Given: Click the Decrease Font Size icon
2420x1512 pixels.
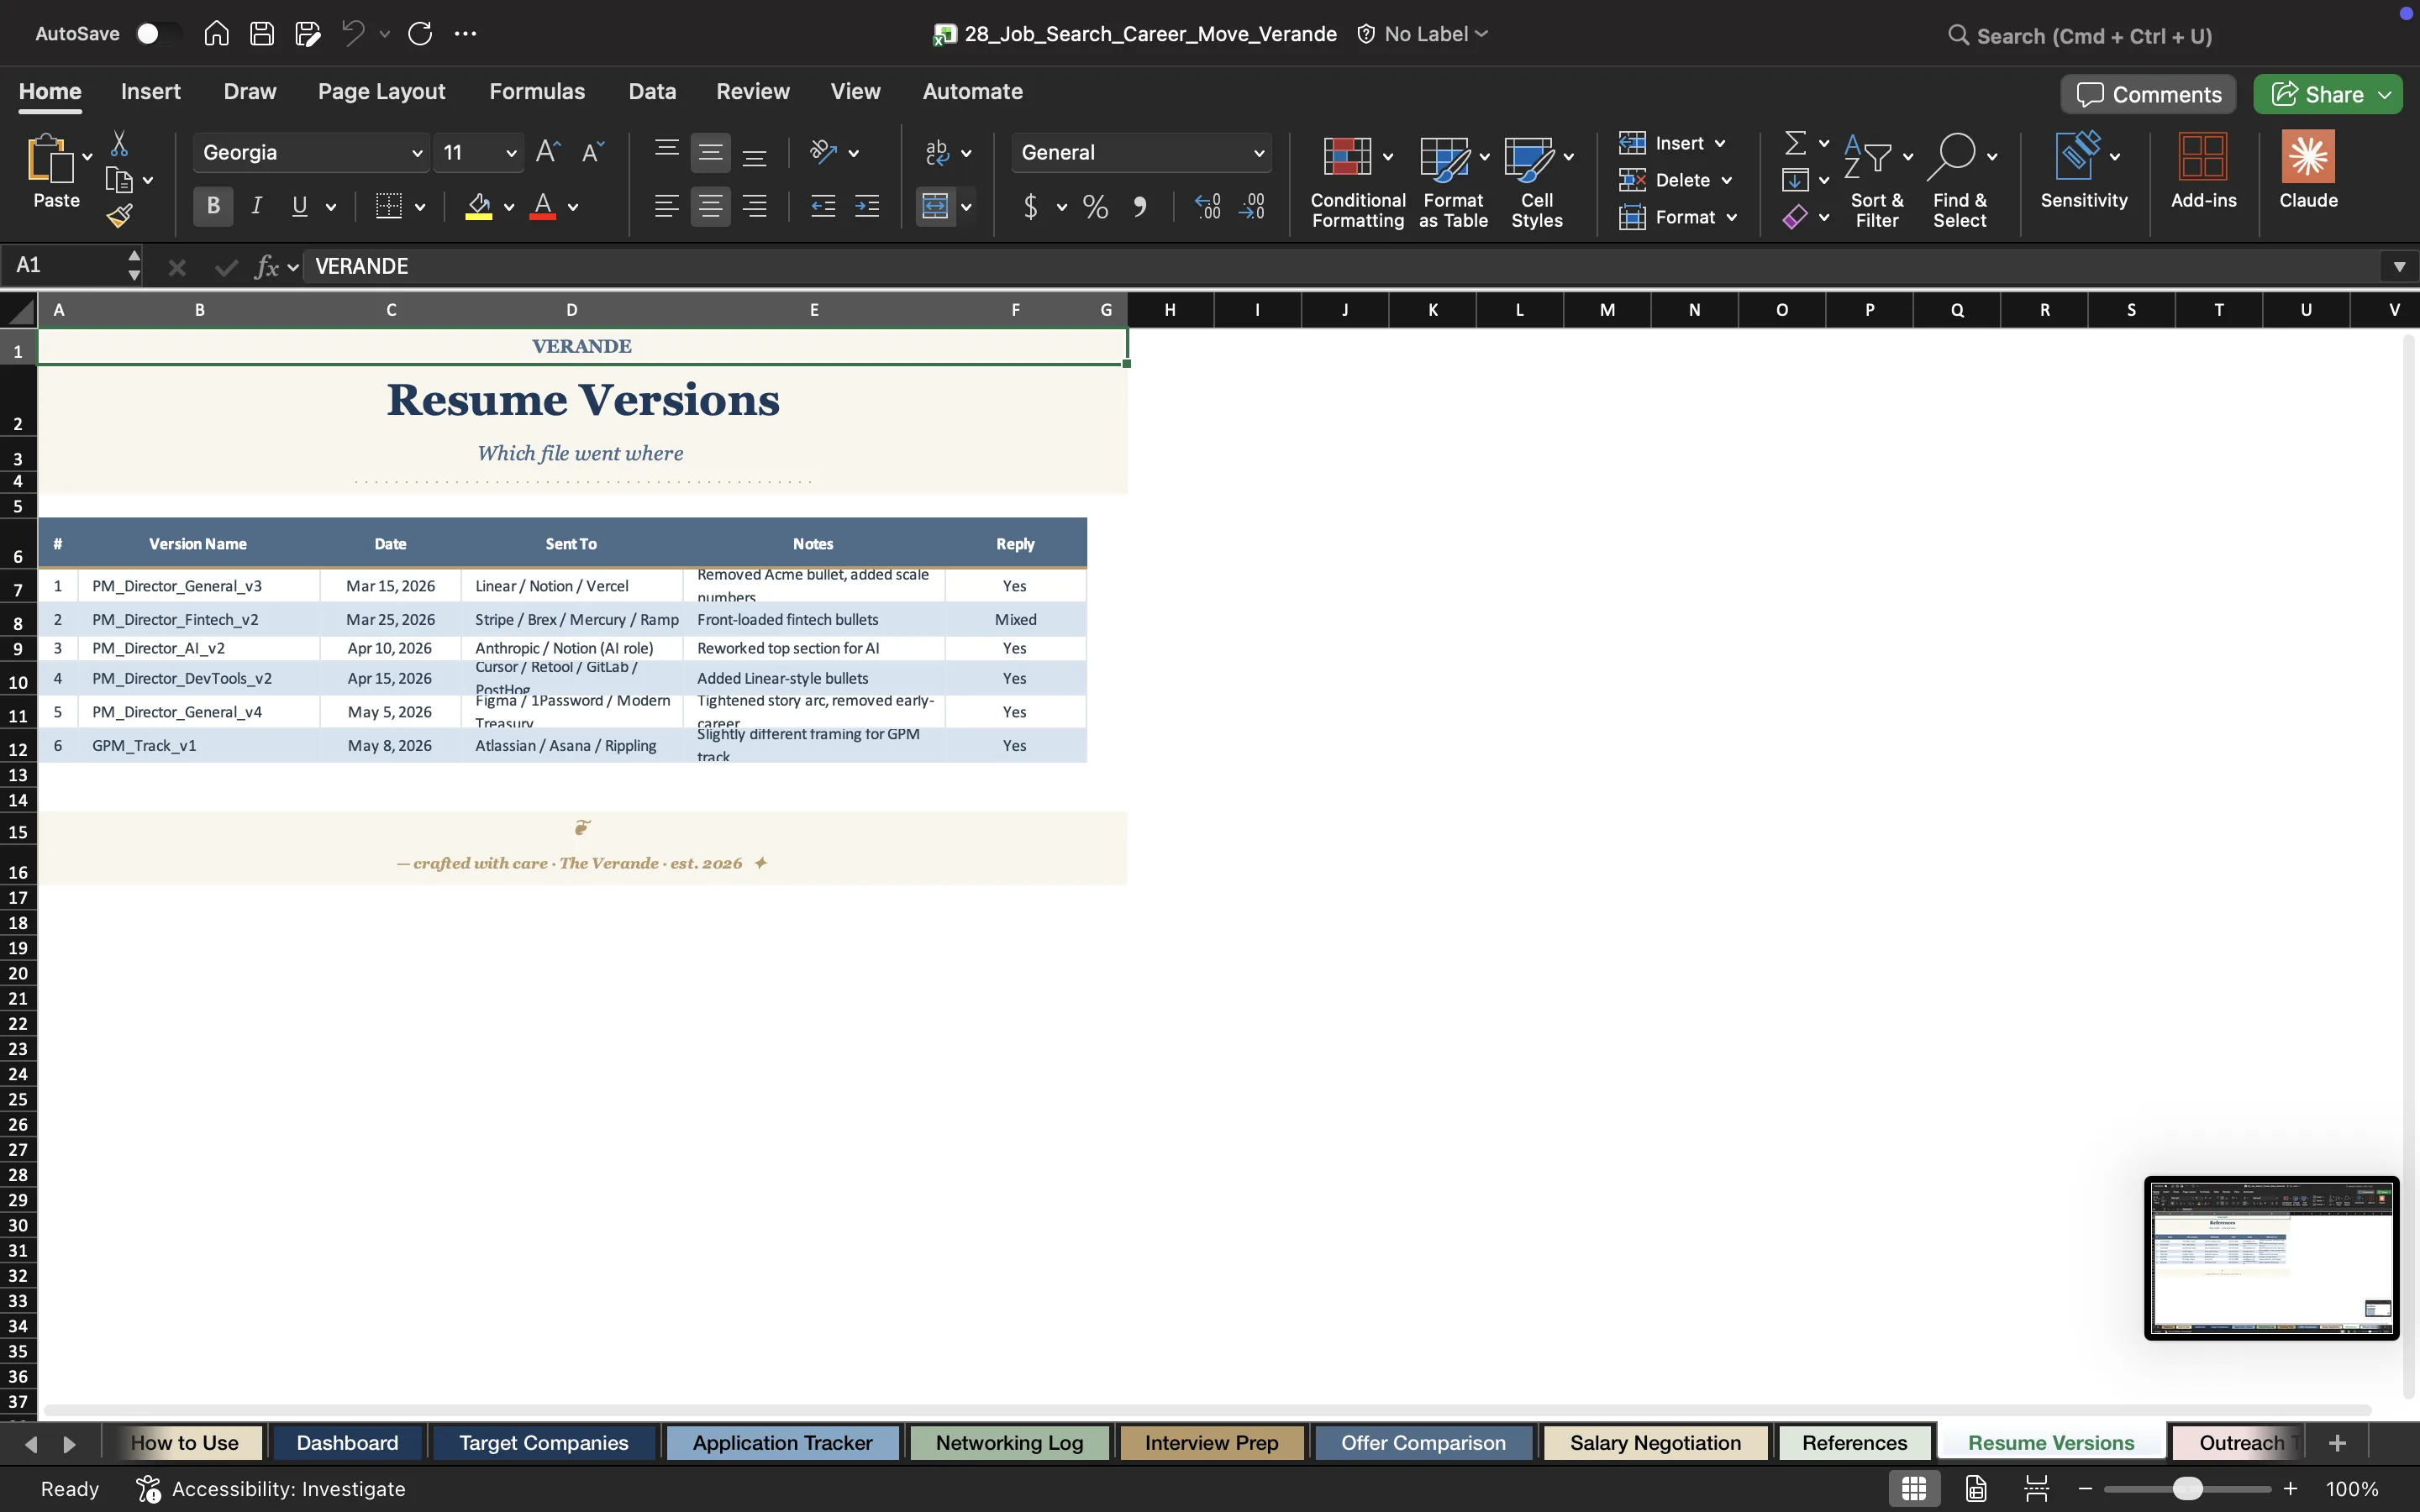Looking at the screenshot, I should pyautogui.click(x=593, y=152).
